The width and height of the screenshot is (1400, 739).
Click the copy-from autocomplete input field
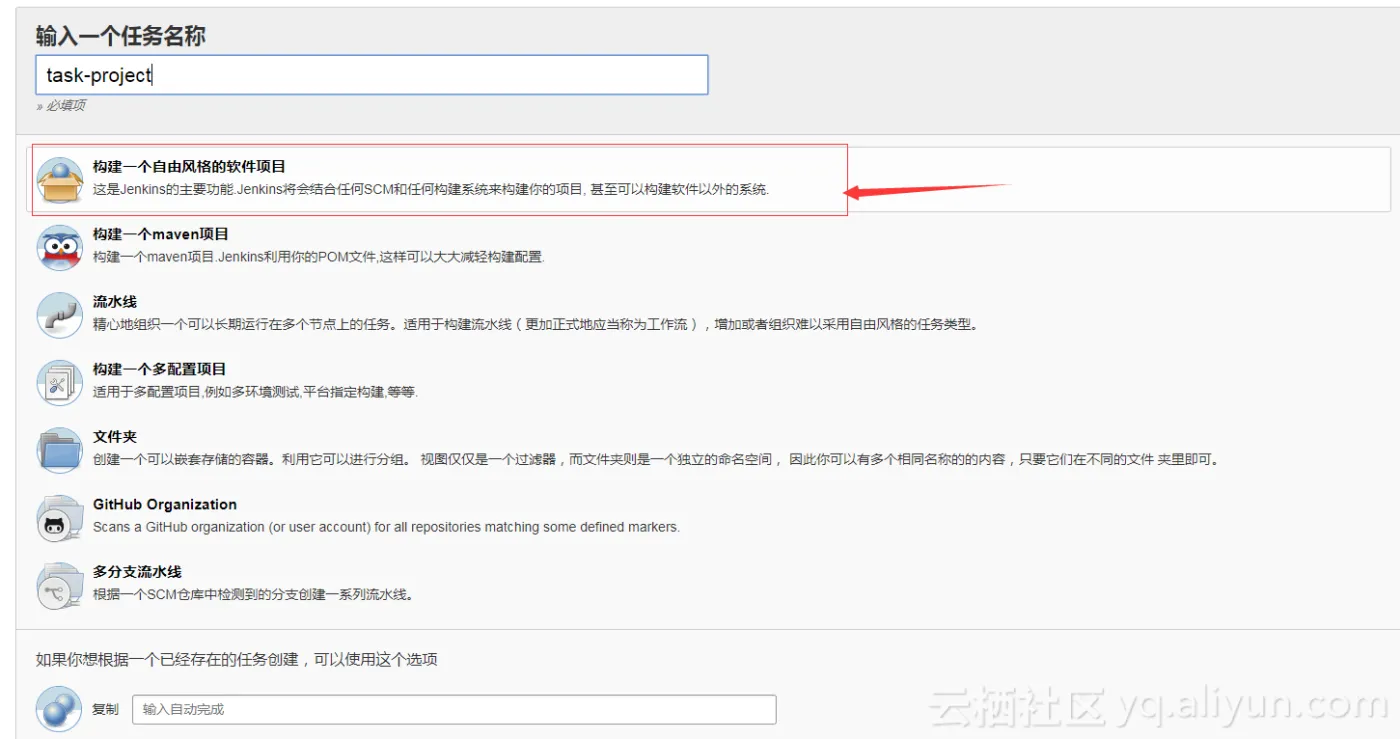454,709
